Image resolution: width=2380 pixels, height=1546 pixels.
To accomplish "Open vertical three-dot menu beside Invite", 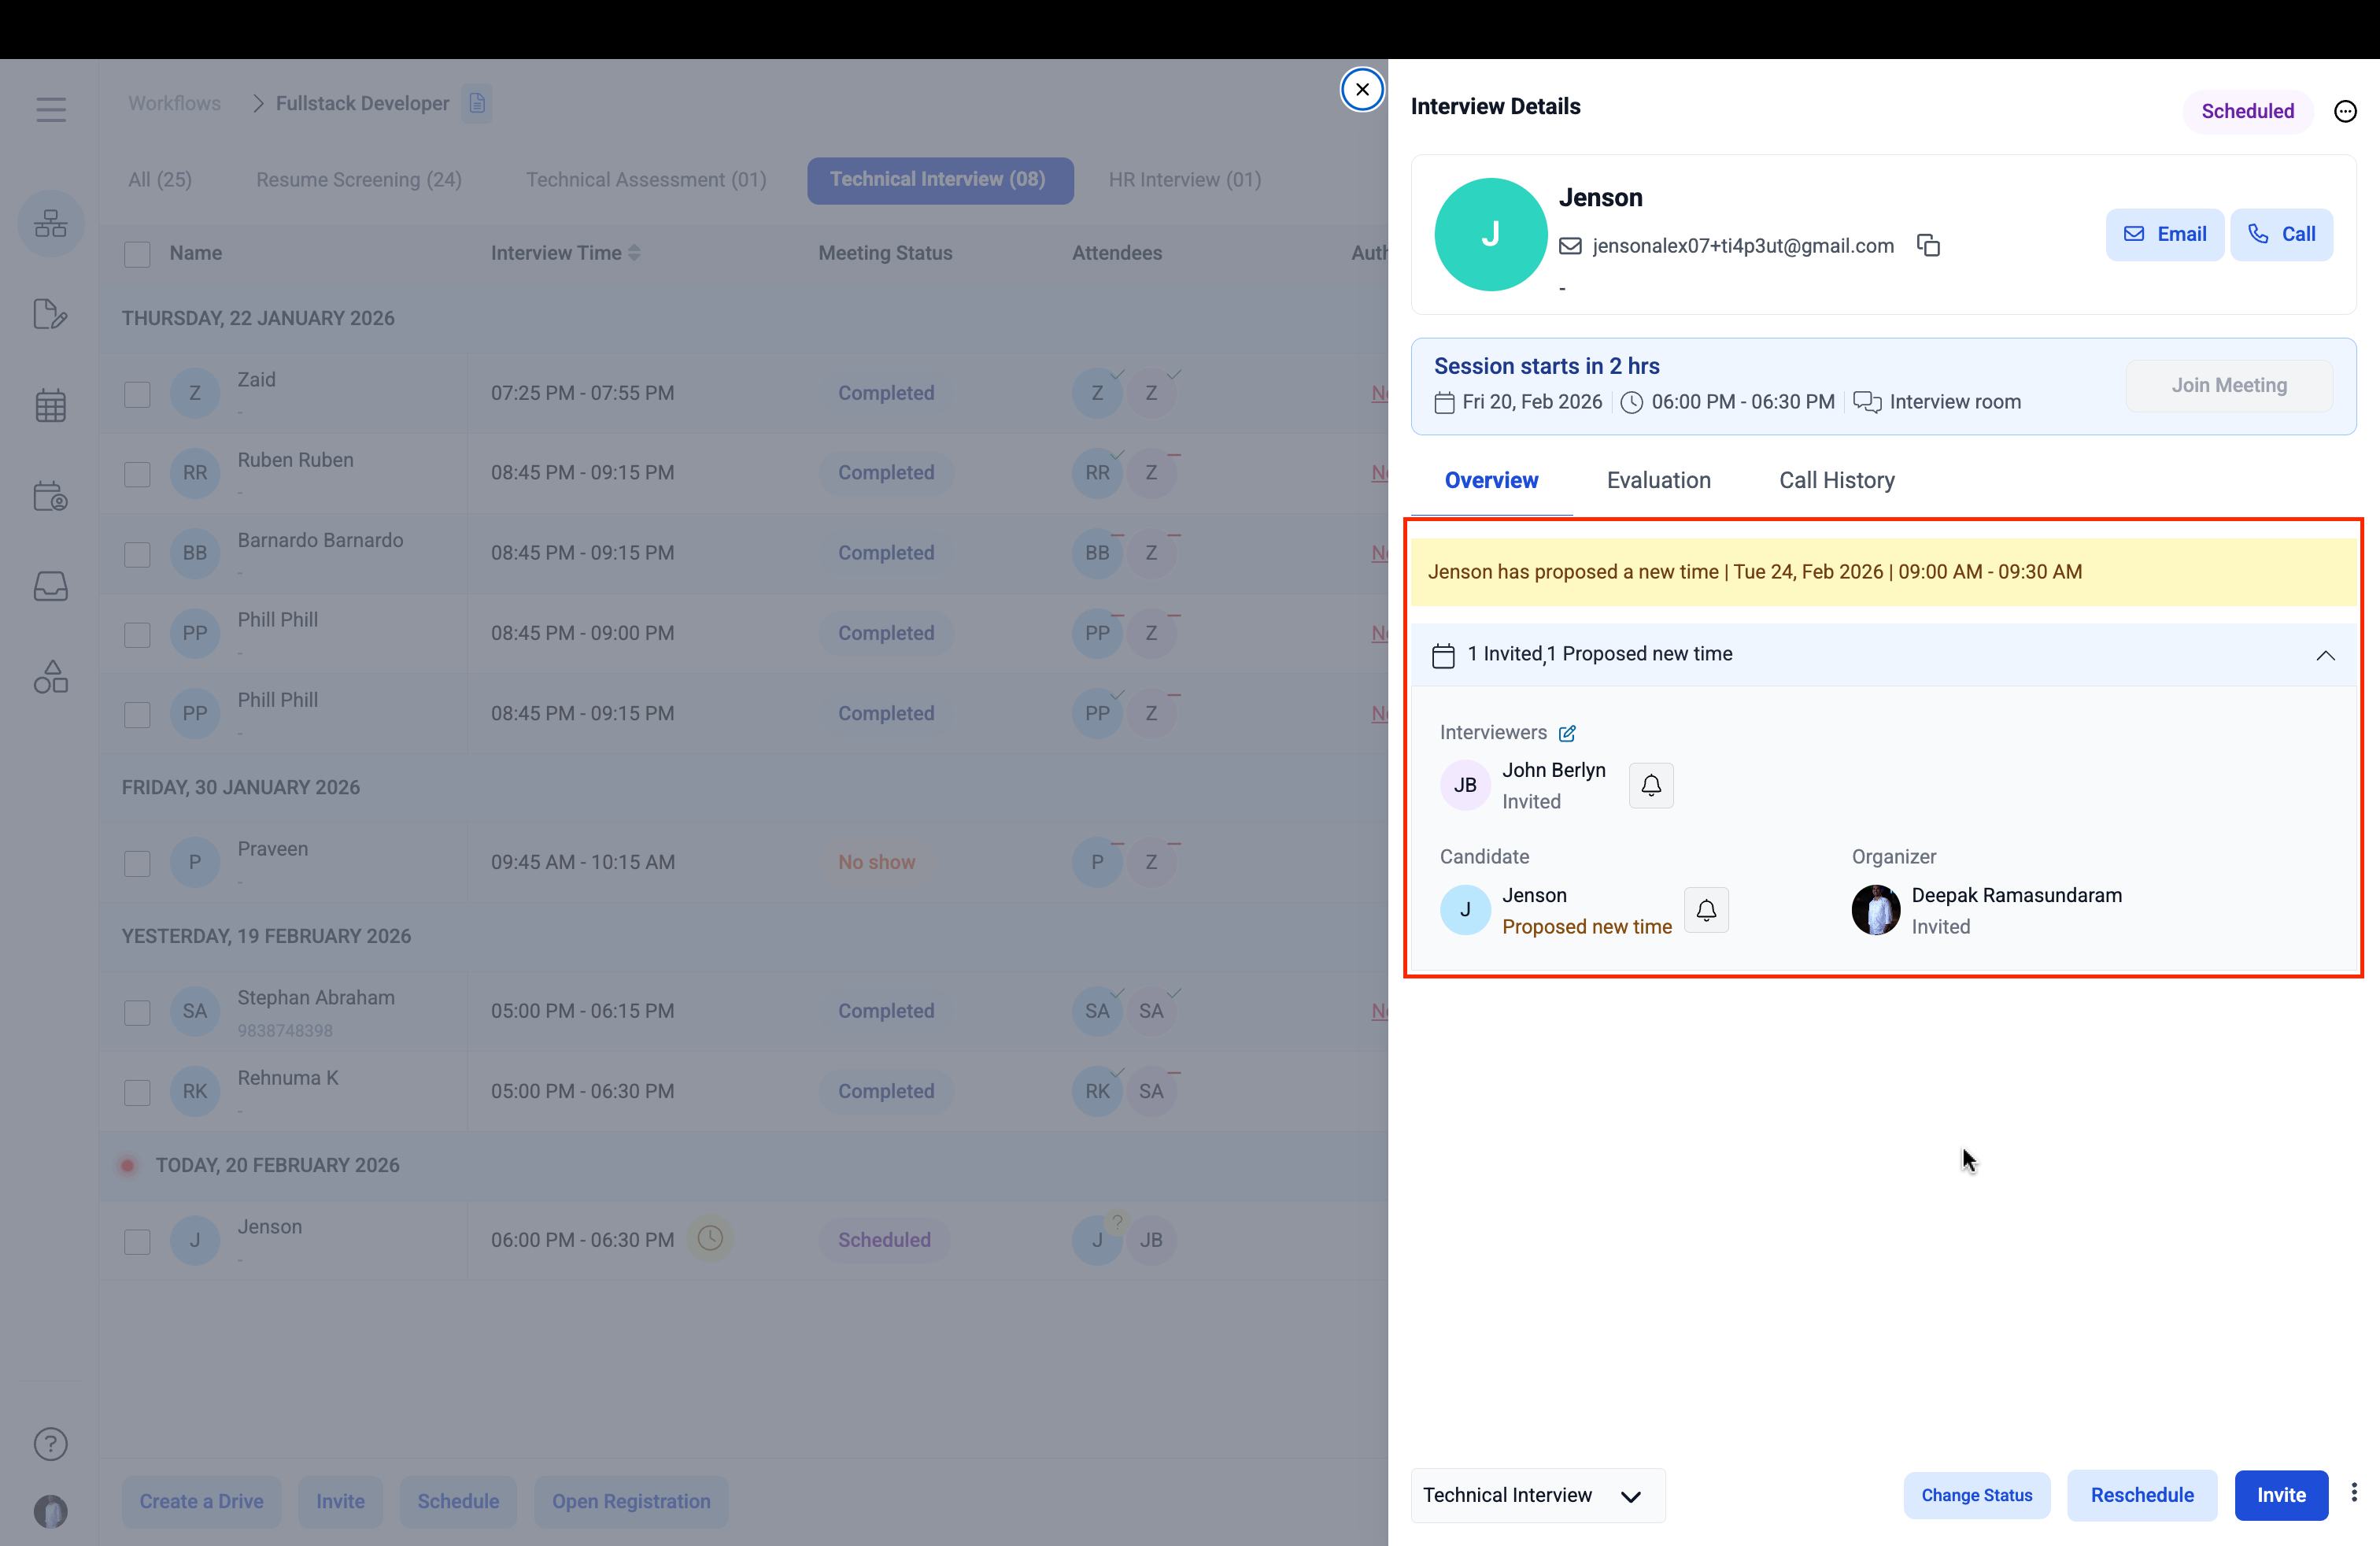I will click(2354, 1493).
